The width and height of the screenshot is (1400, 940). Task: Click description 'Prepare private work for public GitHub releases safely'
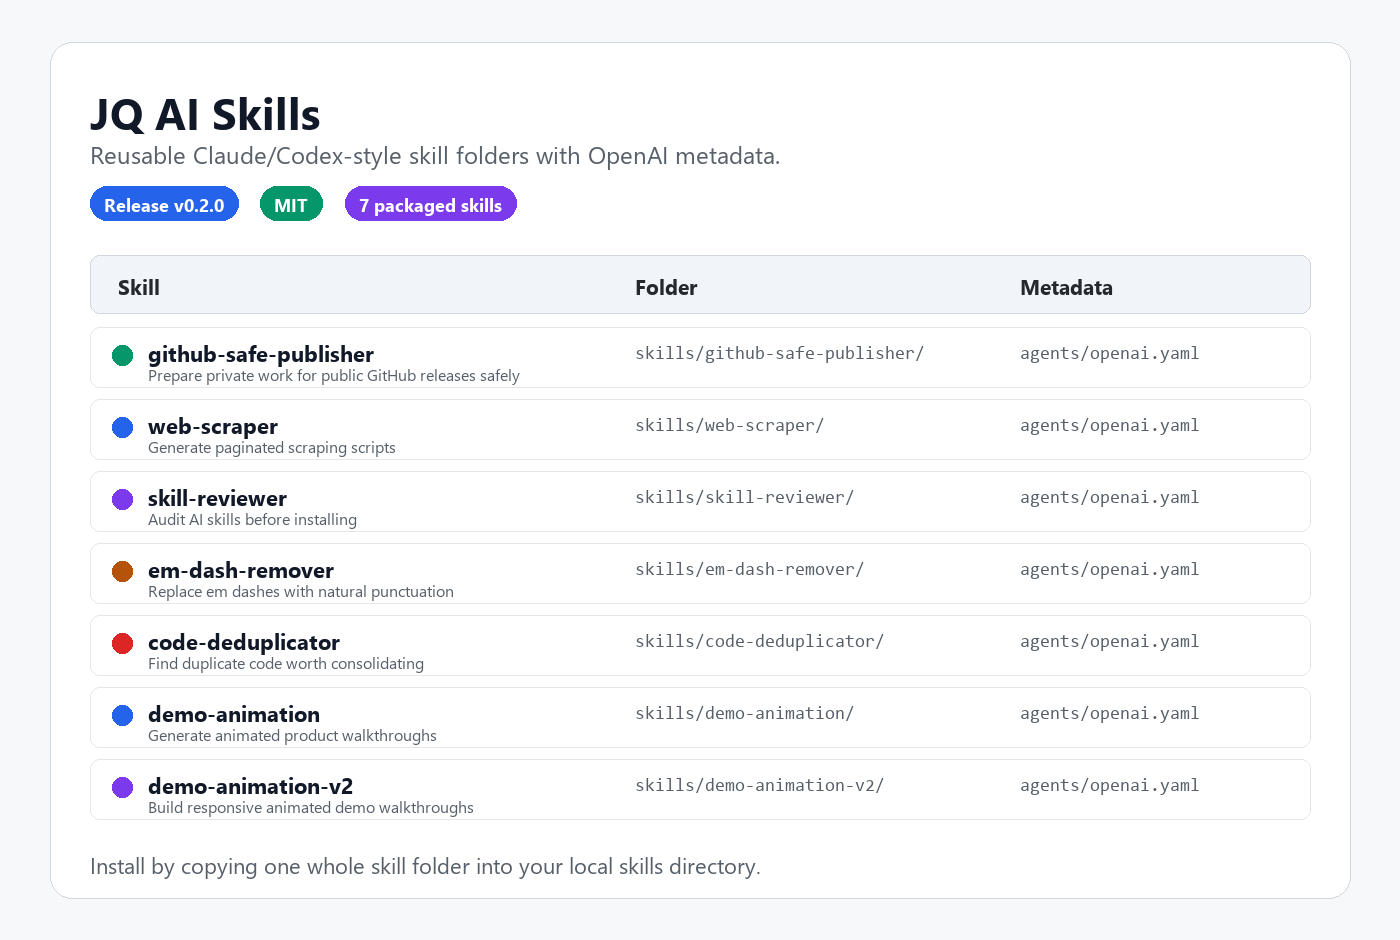click(x=334, y=376)
